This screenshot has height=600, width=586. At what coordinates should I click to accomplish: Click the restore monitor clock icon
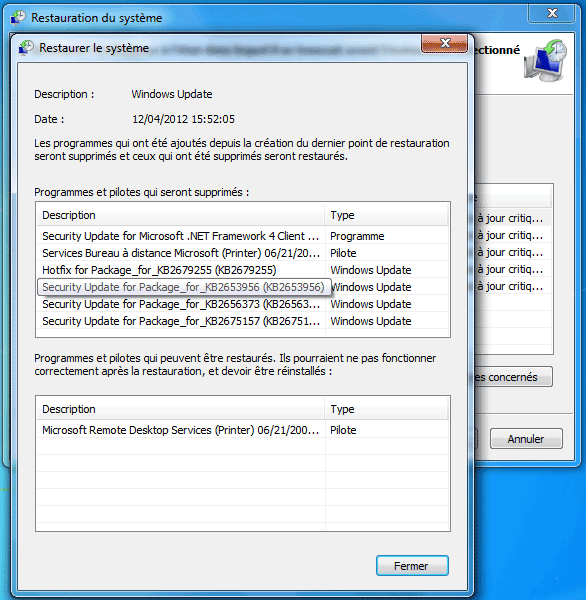[x=545, y=60]
